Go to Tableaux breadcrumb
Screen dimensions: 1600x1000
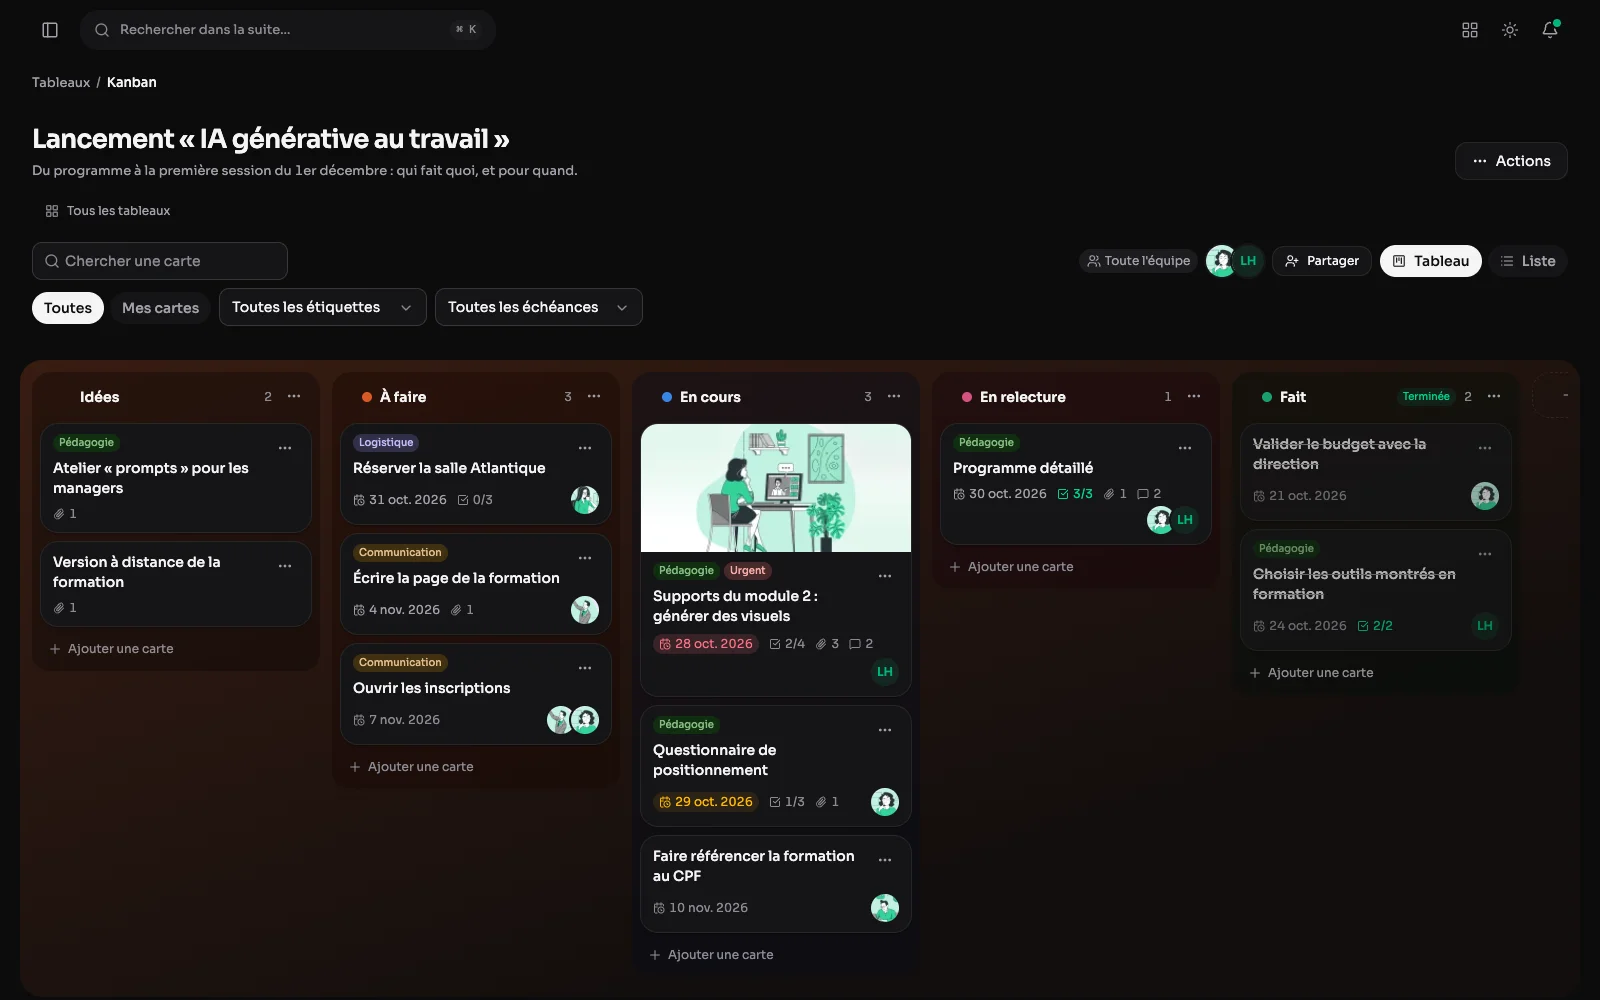coord(61,82)
